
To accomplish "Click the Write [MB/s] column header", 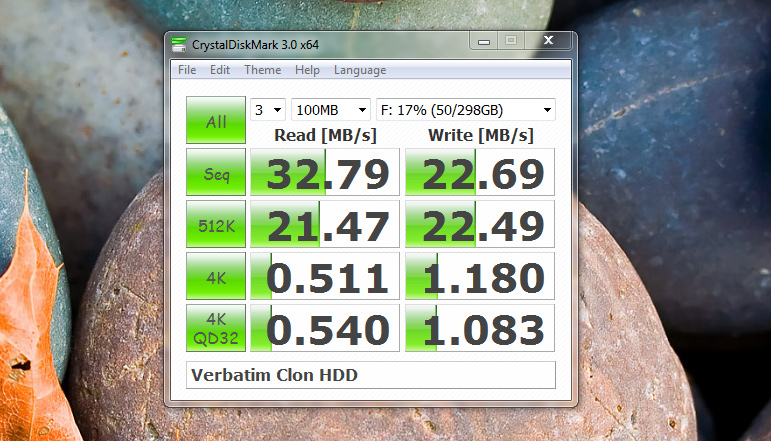I will pyautogui.click(x=480, y=135).
